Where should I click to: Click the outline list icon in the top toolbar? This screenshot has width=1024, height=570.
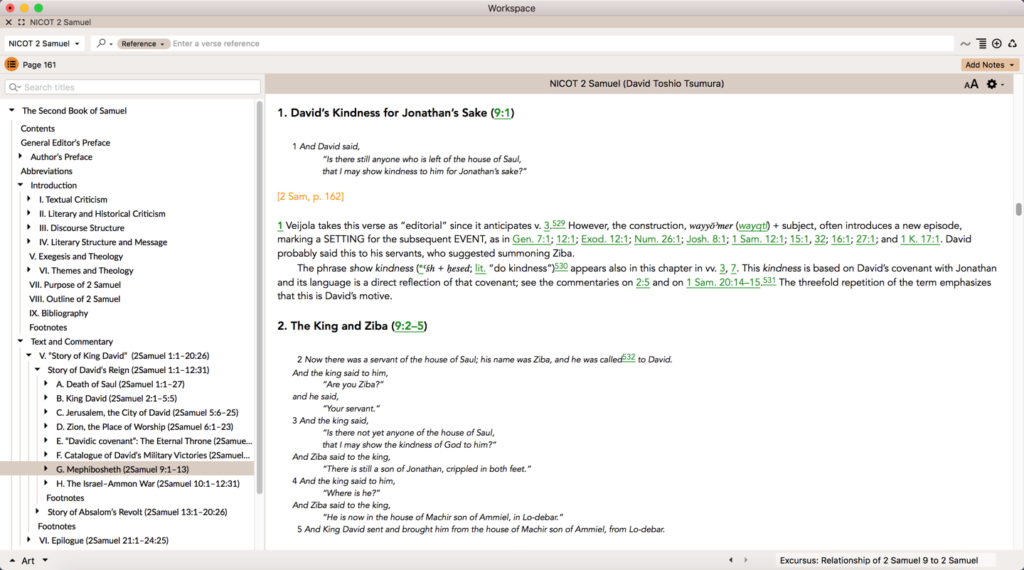(981, 43)
